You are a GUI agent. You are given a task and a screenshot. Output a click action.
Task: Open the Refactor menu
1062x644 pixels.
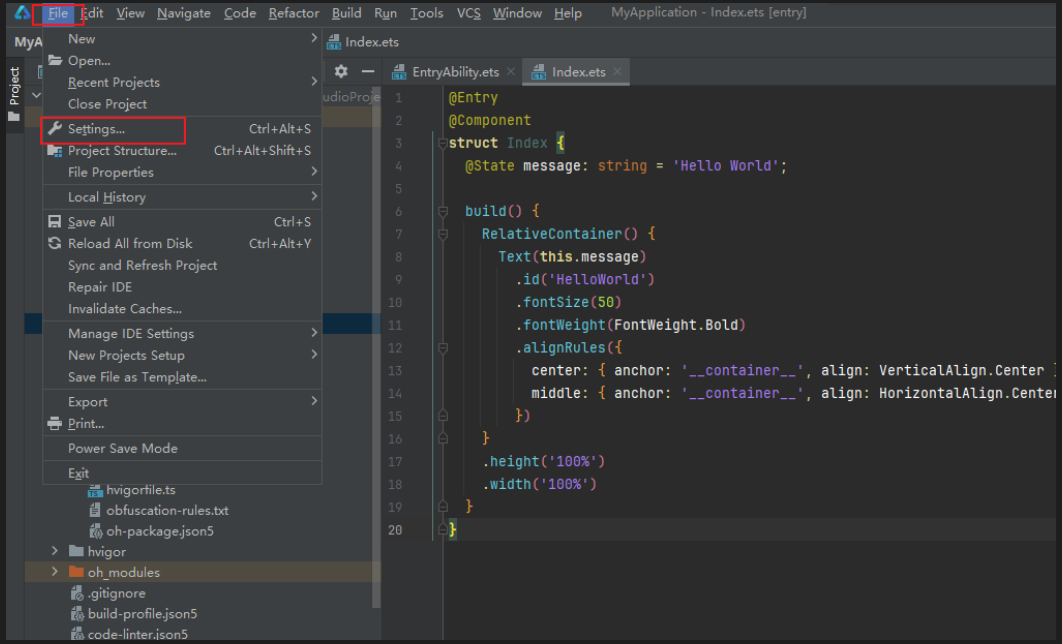point(293,14)
